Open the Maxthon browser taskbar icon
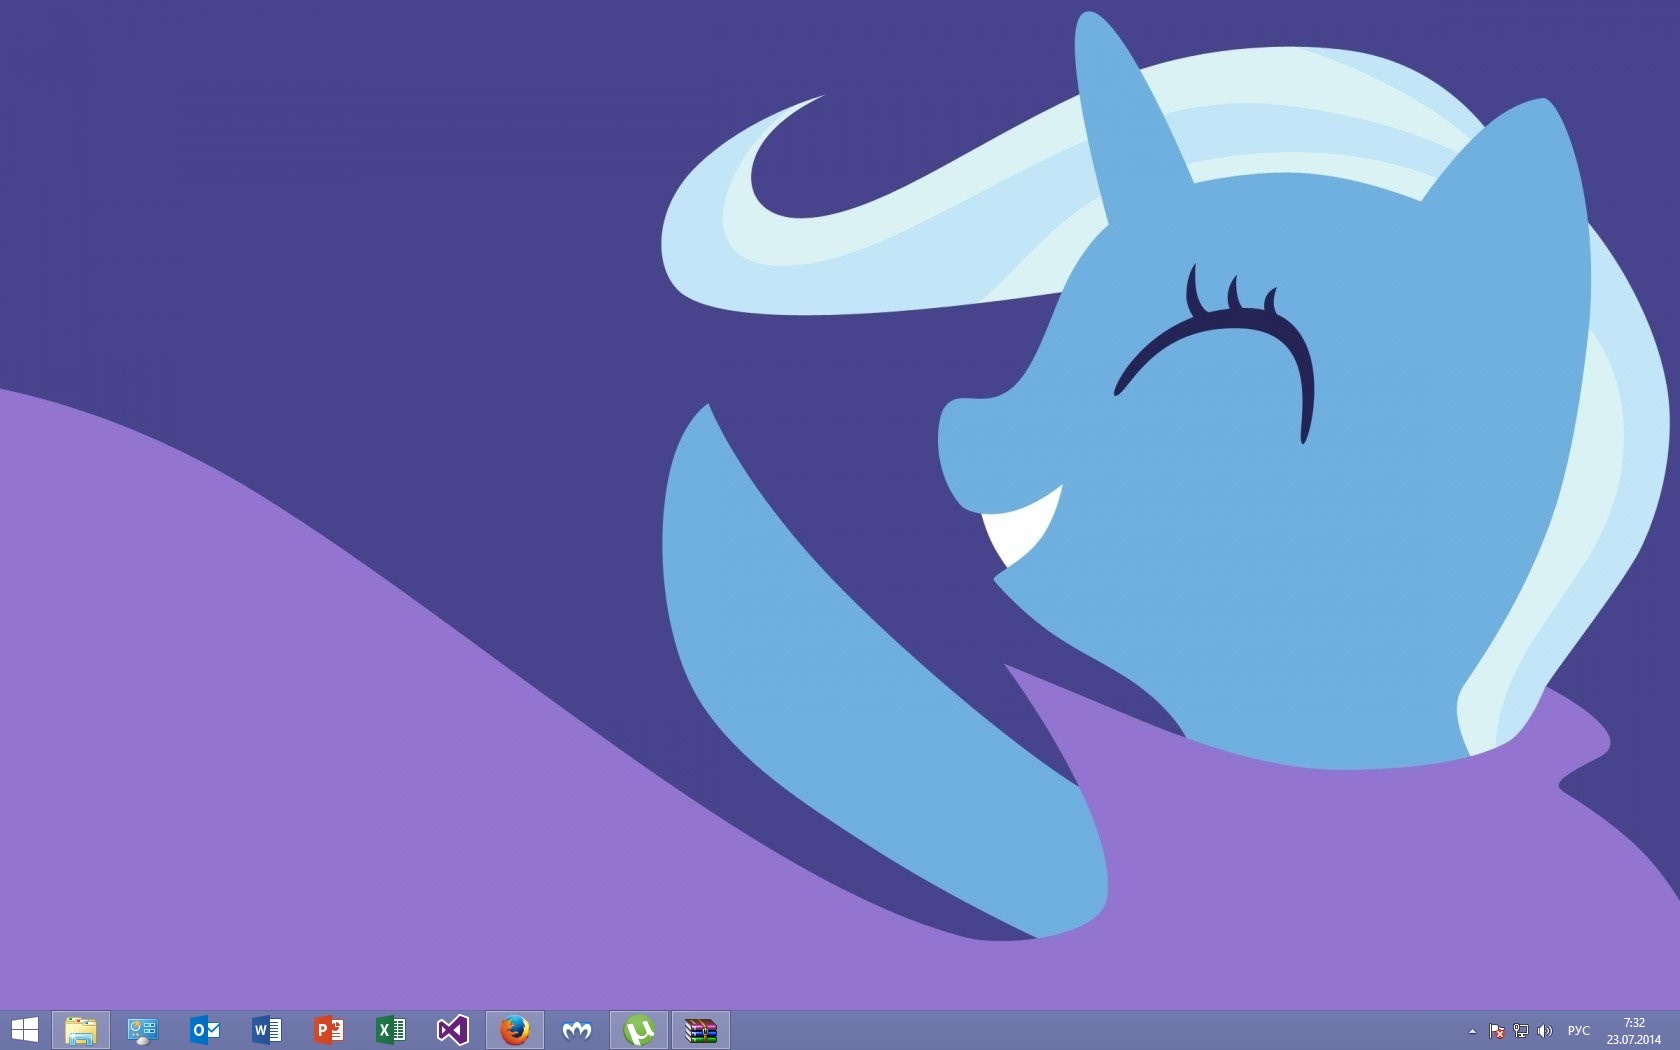This screenshot has height=1050, width=1680. pos(577,1030)
